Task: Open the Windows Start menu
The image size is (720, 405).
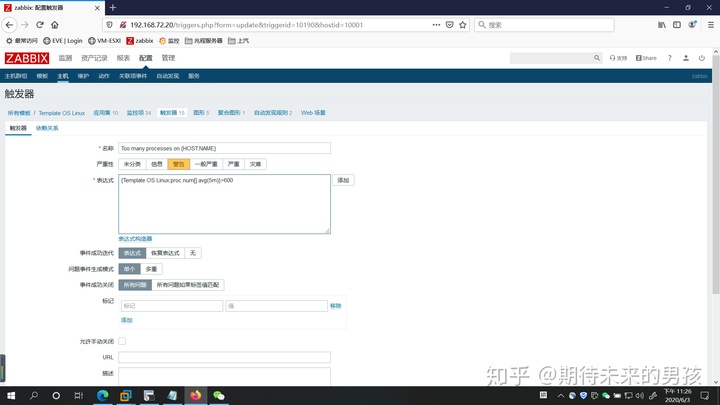Action: 11,395
